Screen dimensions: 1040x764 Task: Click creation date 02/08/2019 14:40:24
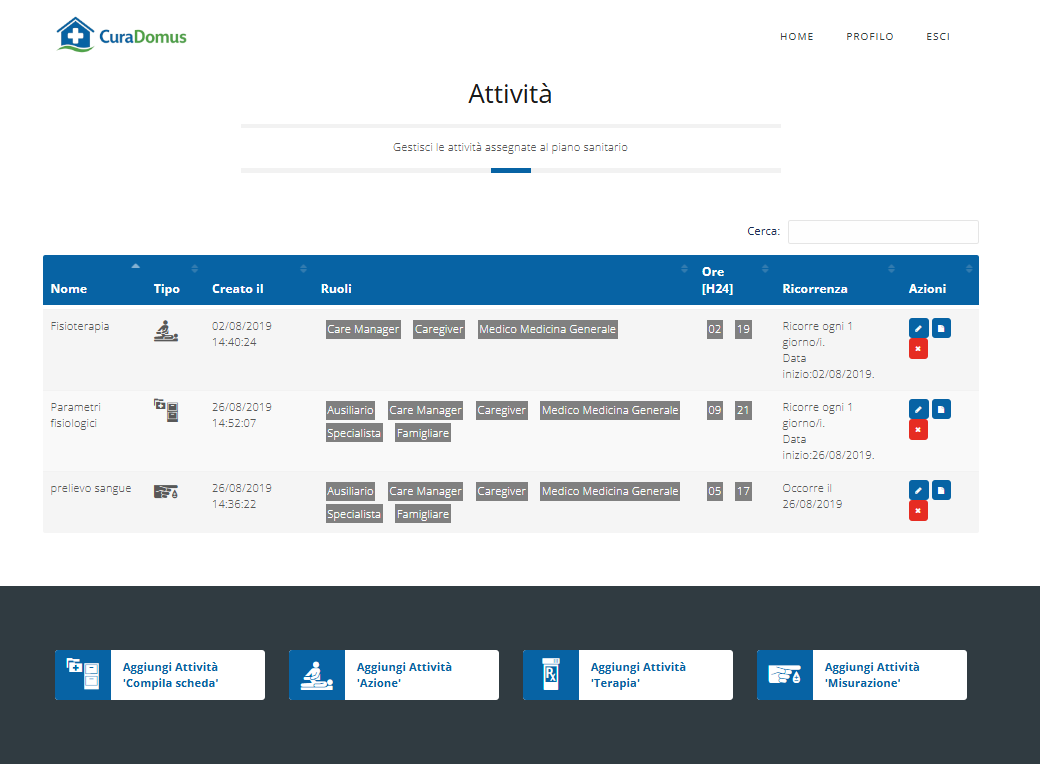tap(241, 334)
